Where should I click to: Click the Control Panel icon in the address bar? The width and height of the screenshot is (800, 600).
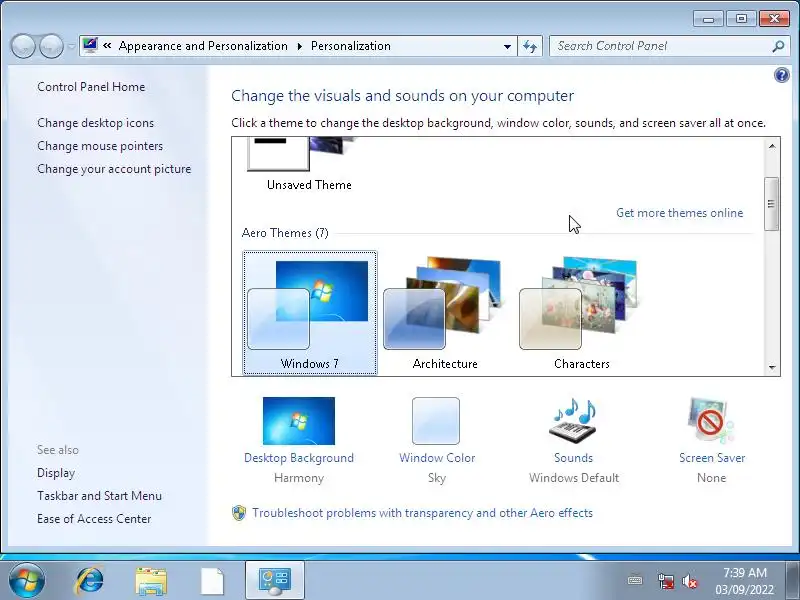tap(90, 45)
